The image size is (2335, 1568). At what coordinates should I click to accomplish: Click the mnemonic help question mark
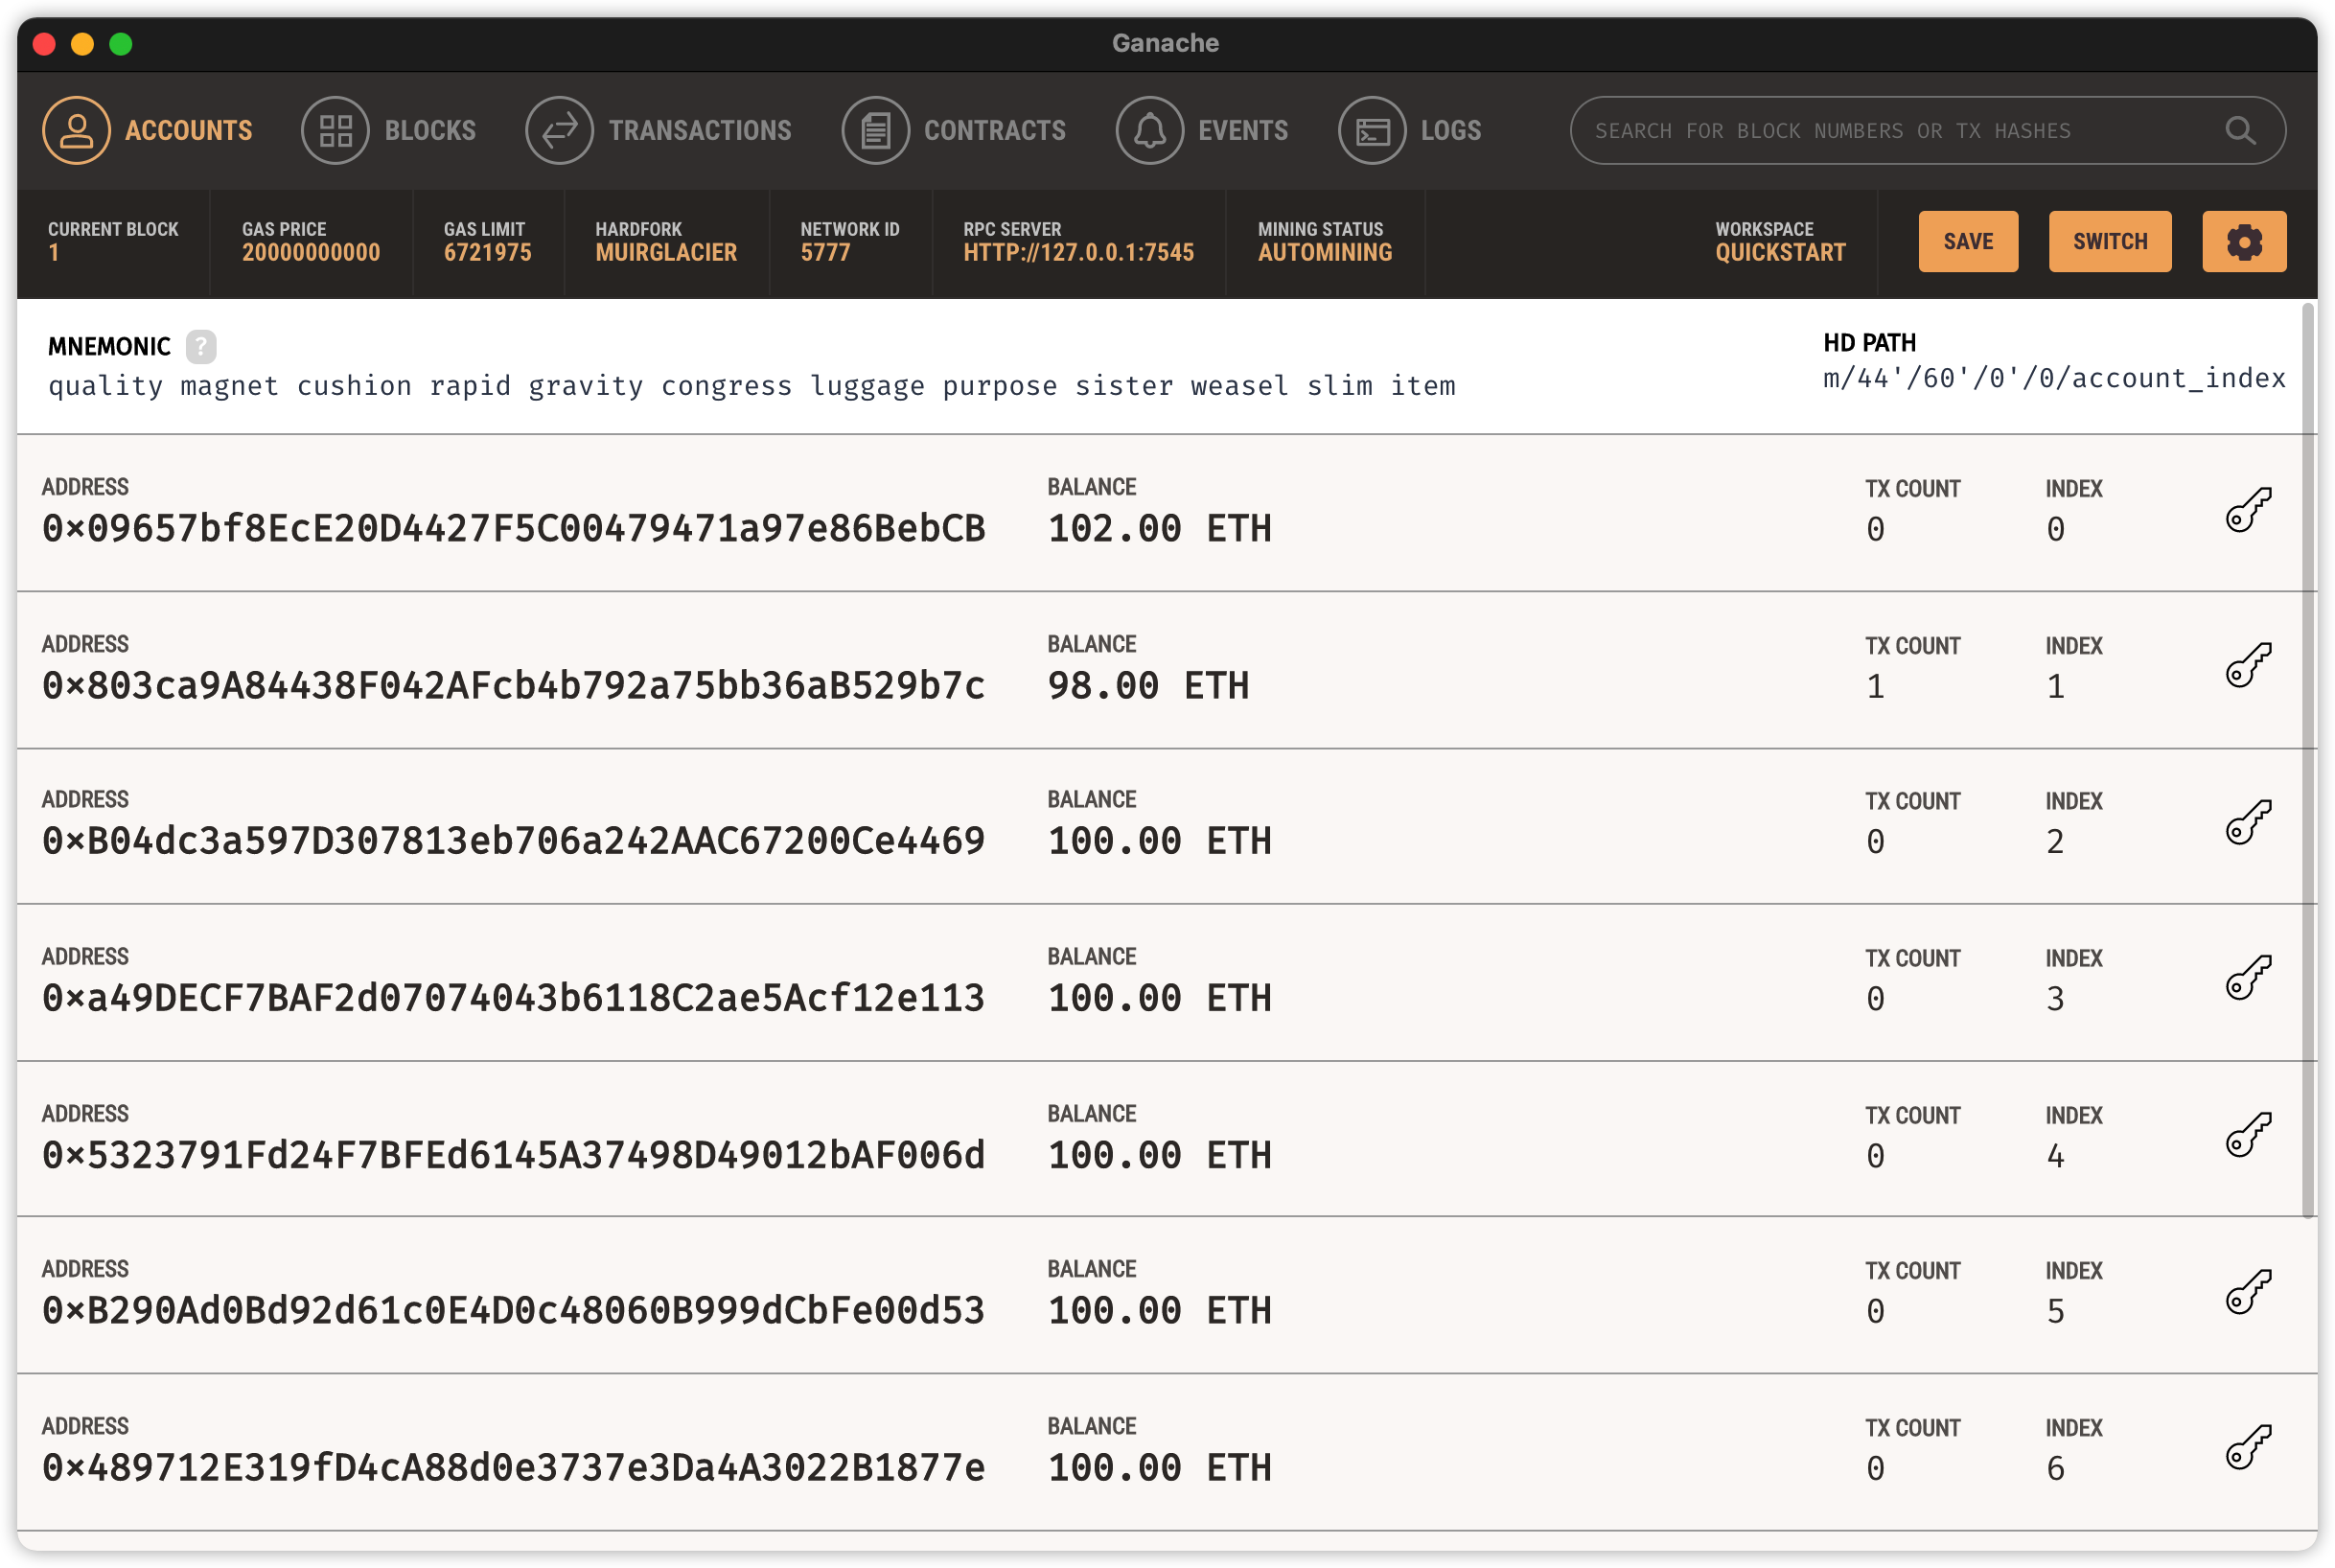[201, 346]
